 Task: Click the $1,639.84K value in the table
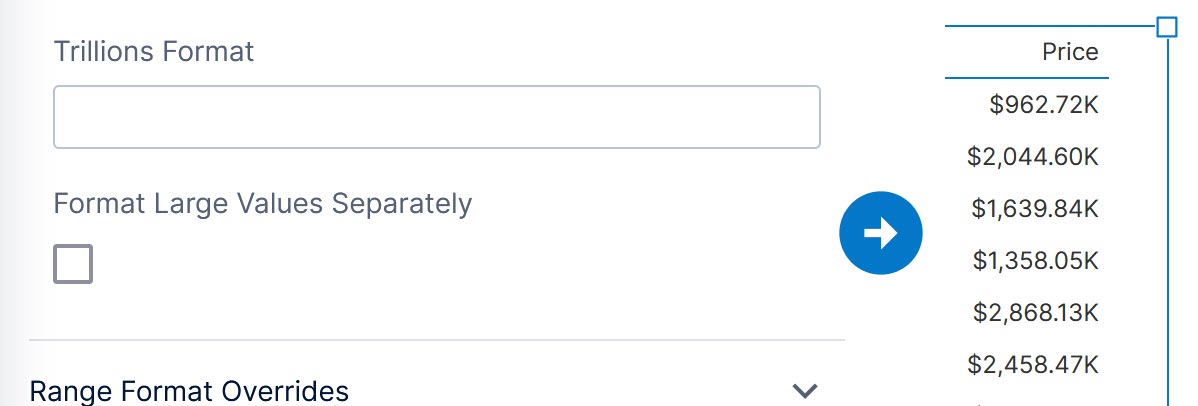[x=1035, y=208]
